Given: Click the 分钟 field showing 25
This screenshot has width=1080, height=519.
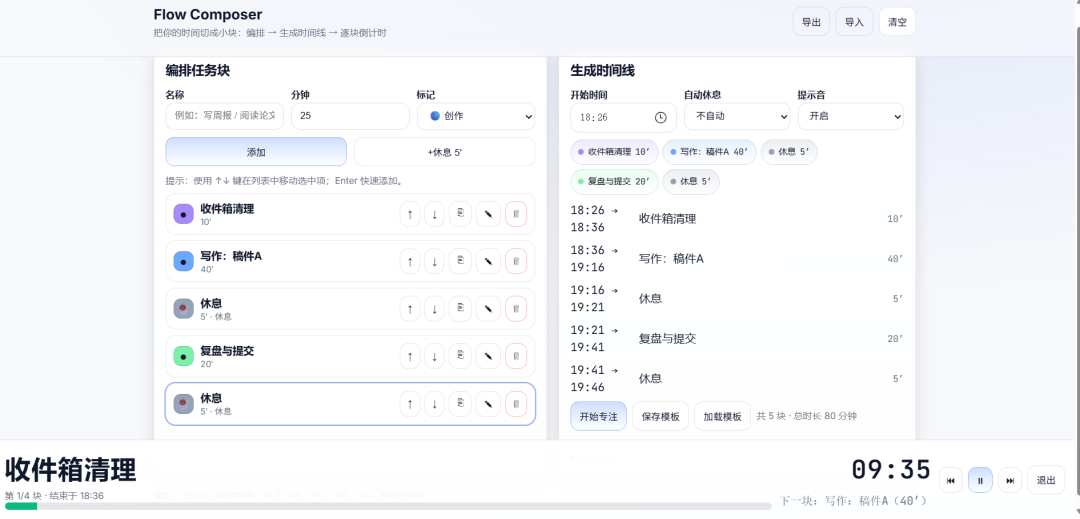Looking at the screenshot, I should pyautogui.click(x=350, y=116).
